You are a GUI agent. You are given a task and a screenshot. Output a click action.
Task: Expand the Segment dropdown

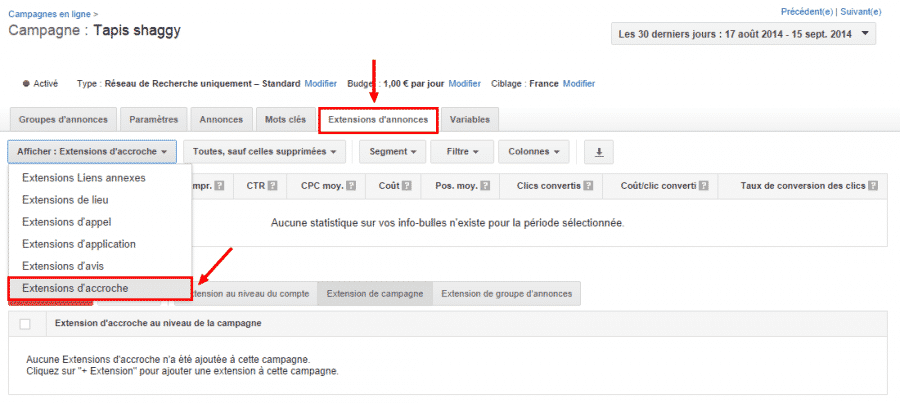coord(392,152)
